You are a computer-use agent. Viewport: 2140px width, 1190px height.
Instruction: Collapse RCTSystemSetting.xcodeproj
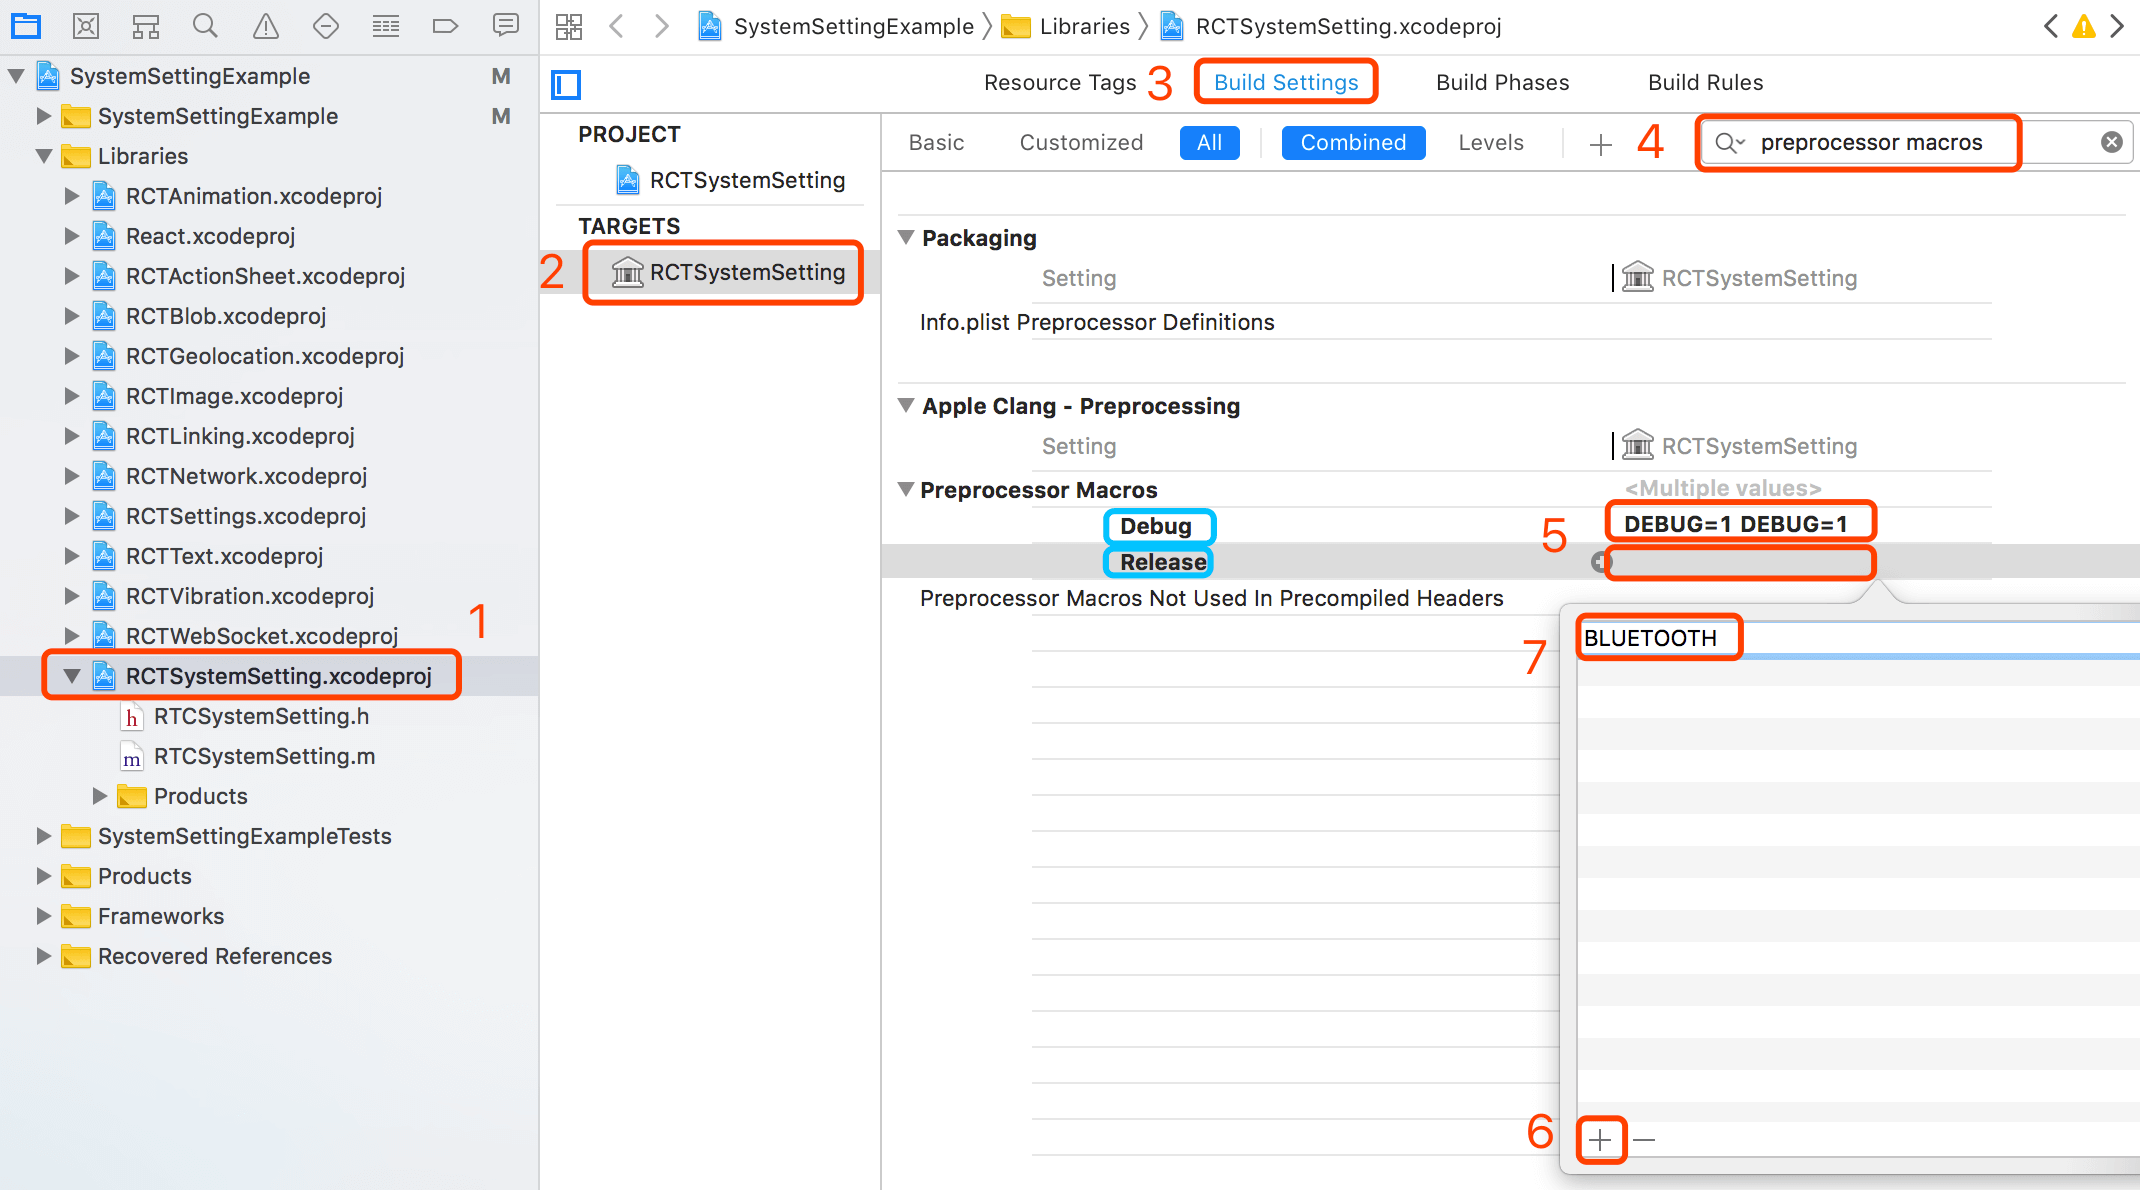tap(71, 676)
